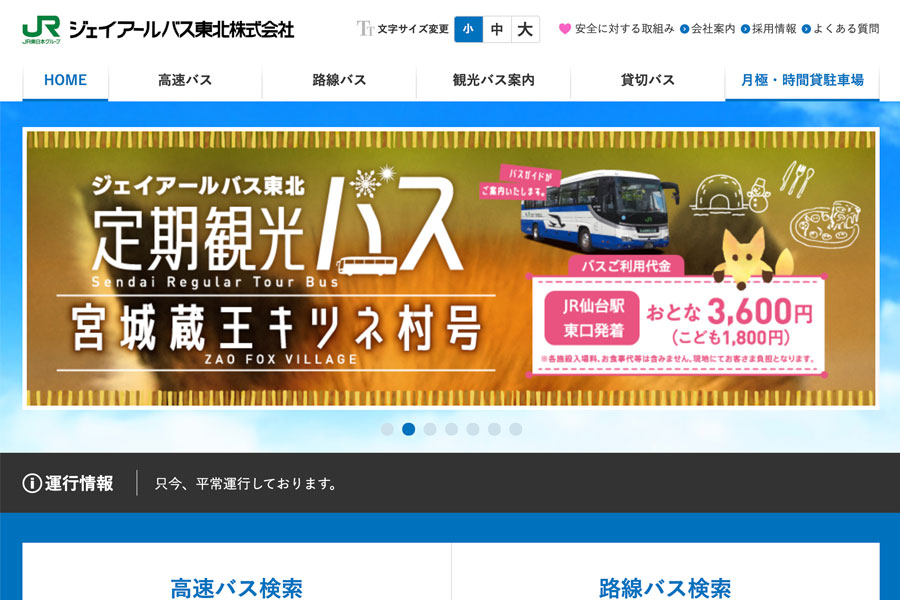Open the 高速バス menu tab

point(185,80)
